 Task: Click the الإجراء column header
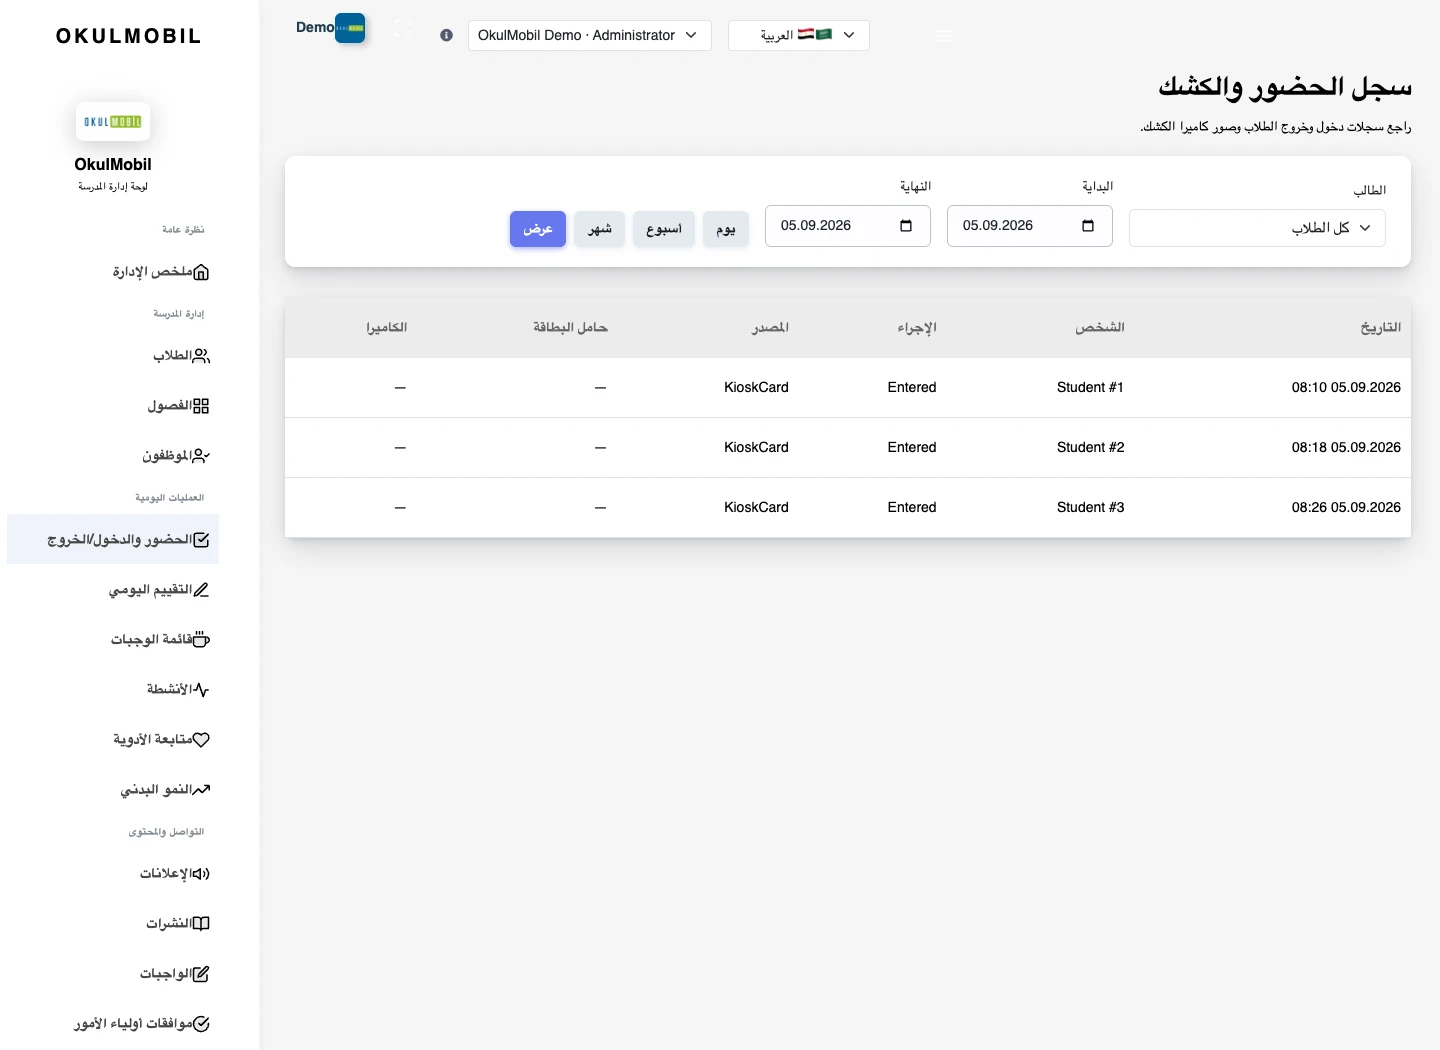917,328
